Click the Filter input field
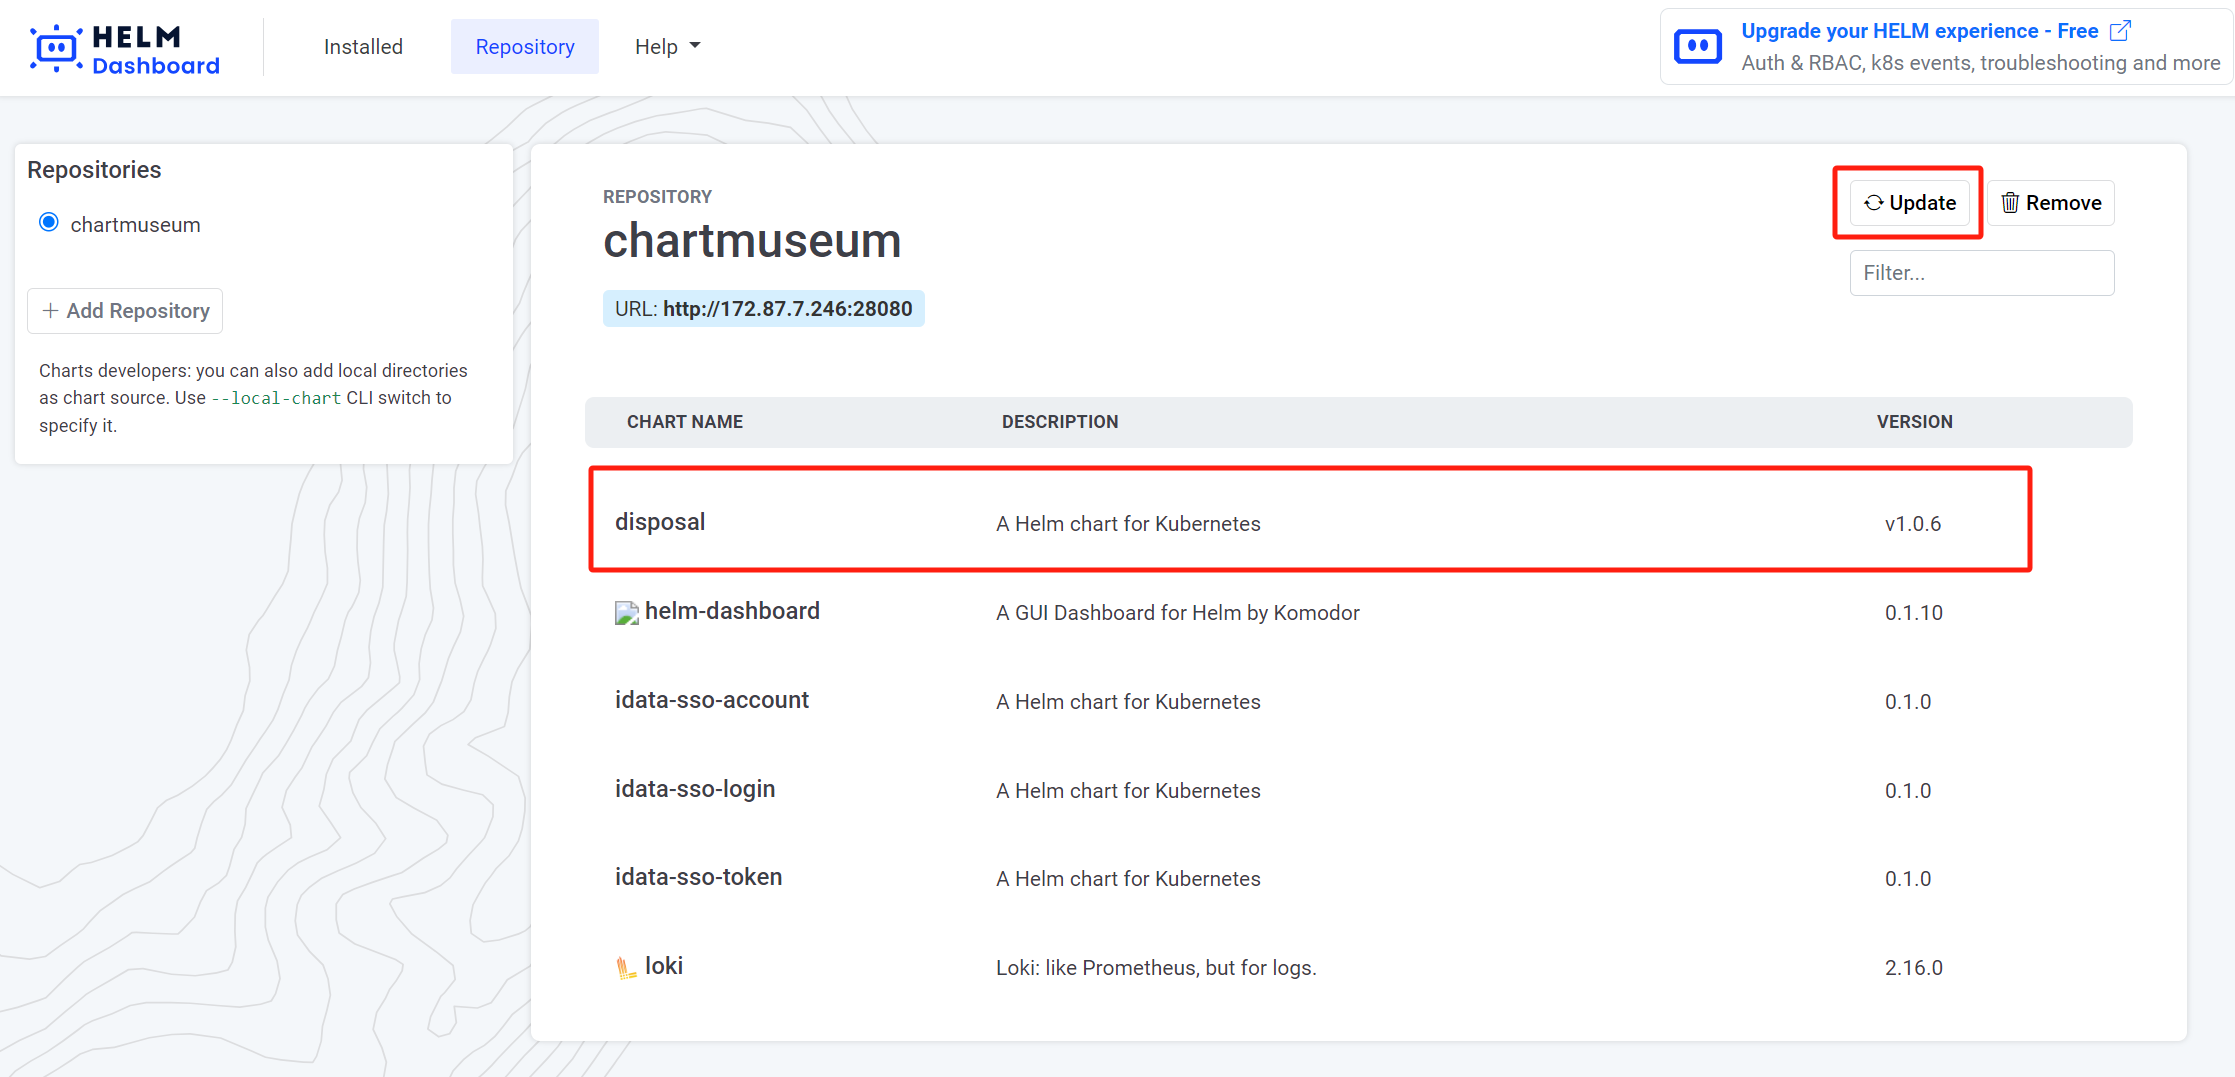2235x1077 pixels. (x=1981, y=272)
